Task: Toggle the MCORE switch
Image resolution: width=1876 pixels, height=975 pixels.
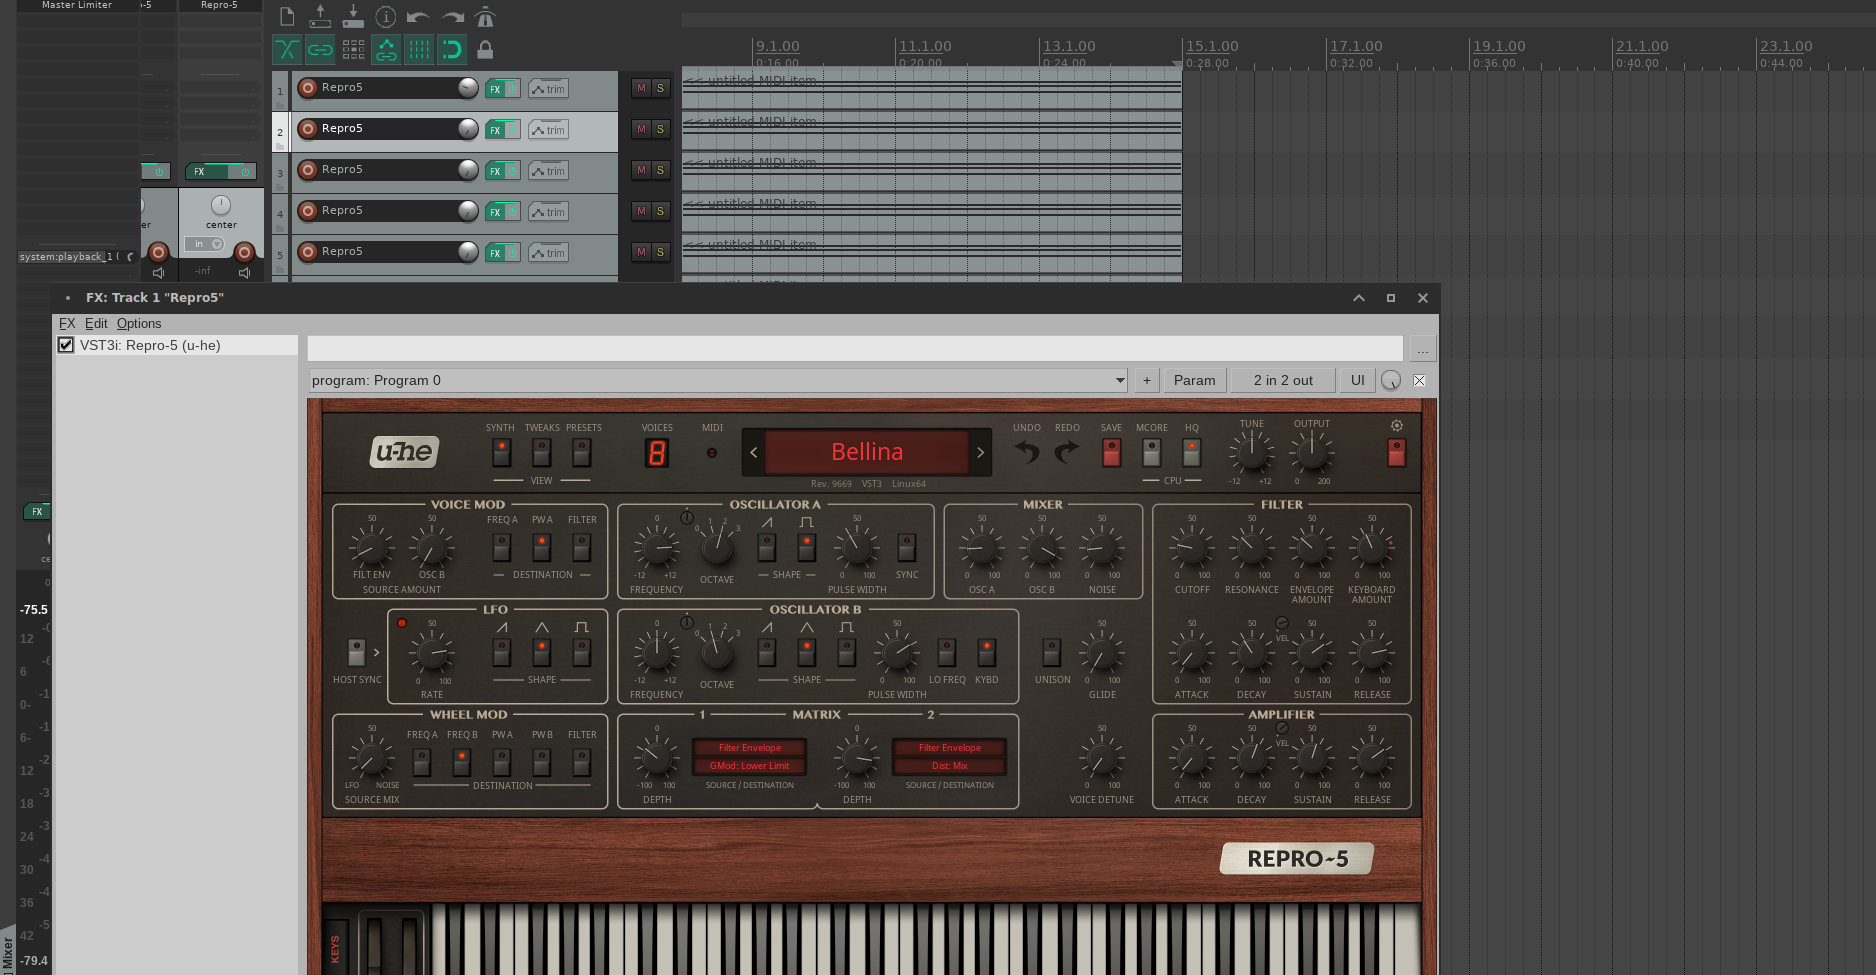Action: click(1151, 453)
